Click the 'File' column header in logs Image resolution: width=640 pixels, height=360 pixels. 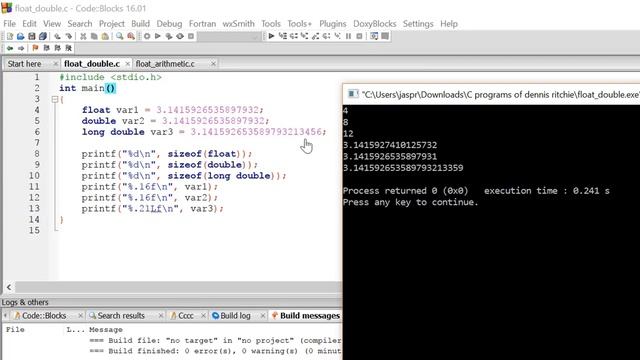tap(15, 329)
